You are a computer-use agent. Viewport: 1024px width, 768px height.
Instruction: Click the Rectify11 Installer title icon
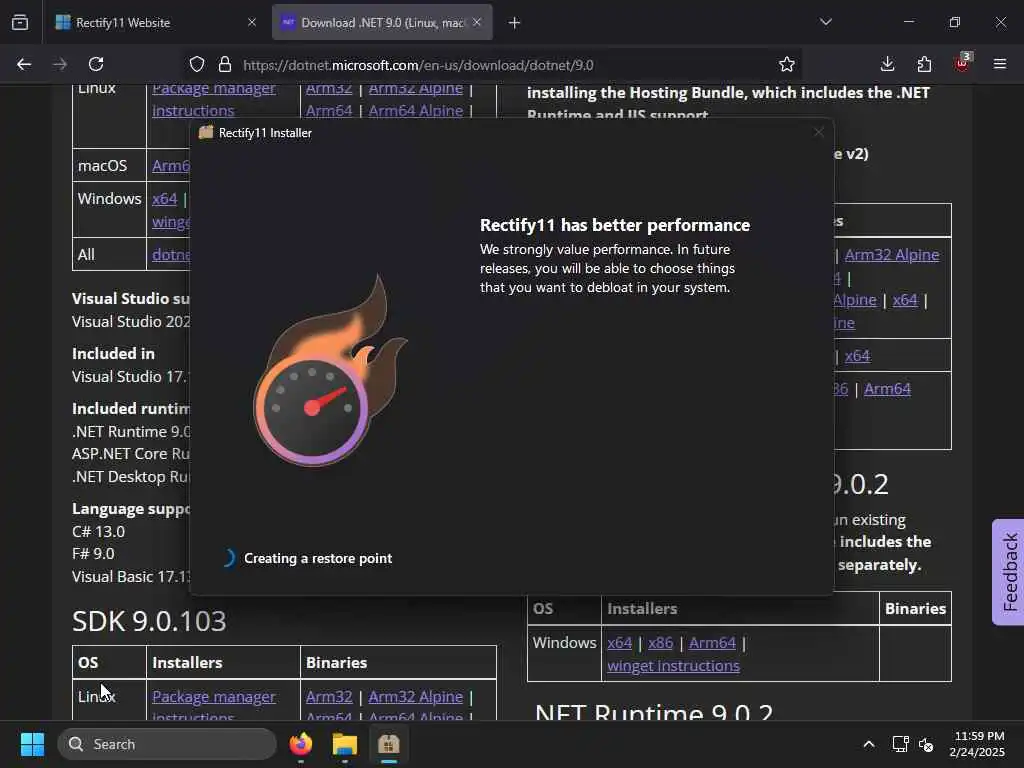(x=206, y=133)
